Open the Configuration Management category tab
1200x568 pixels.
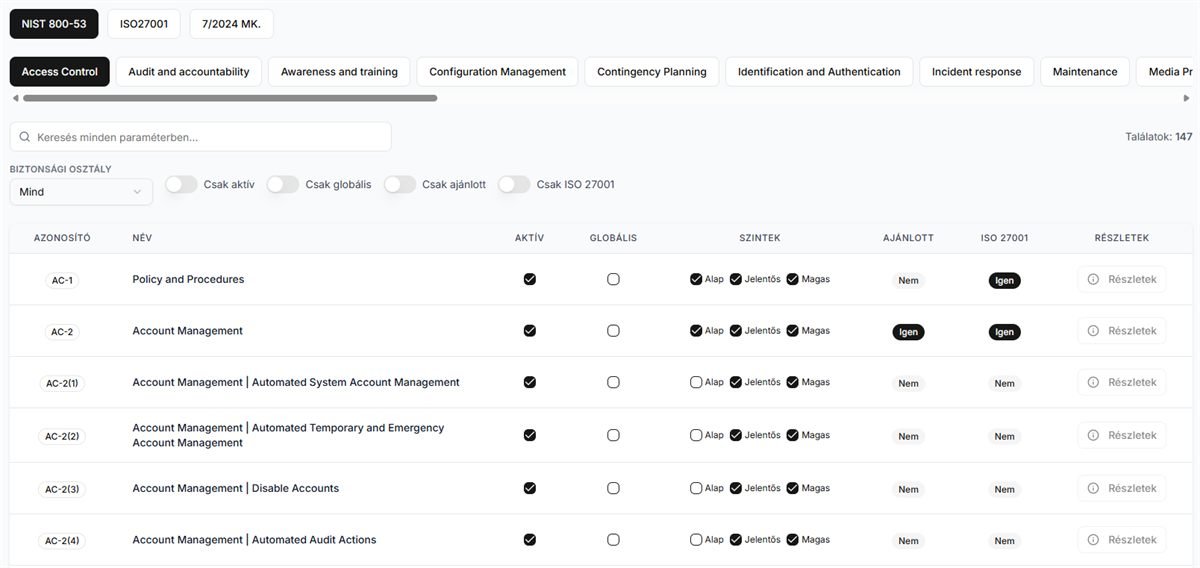coord(497,72)
